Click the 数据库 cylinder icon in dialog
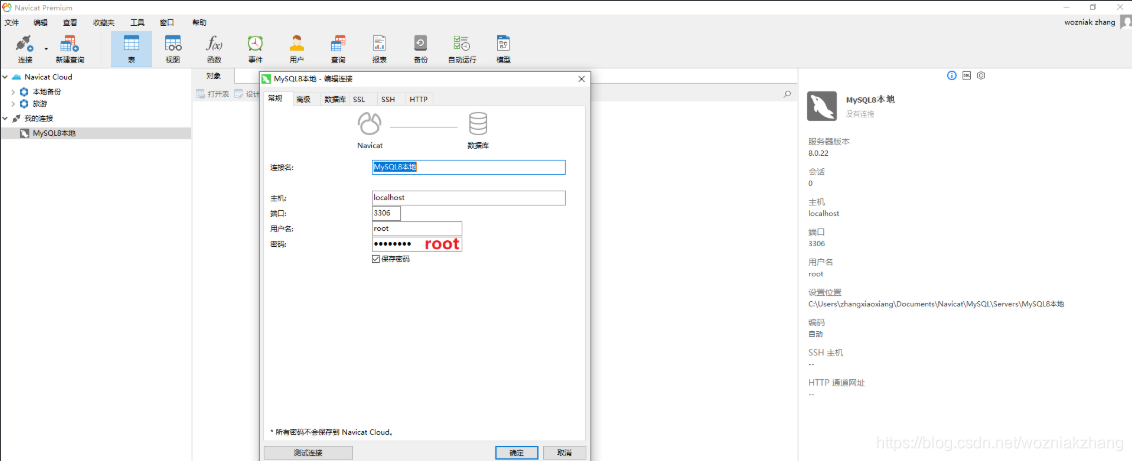This screenshot has height=461, width=1132. (x=478, y=124)
